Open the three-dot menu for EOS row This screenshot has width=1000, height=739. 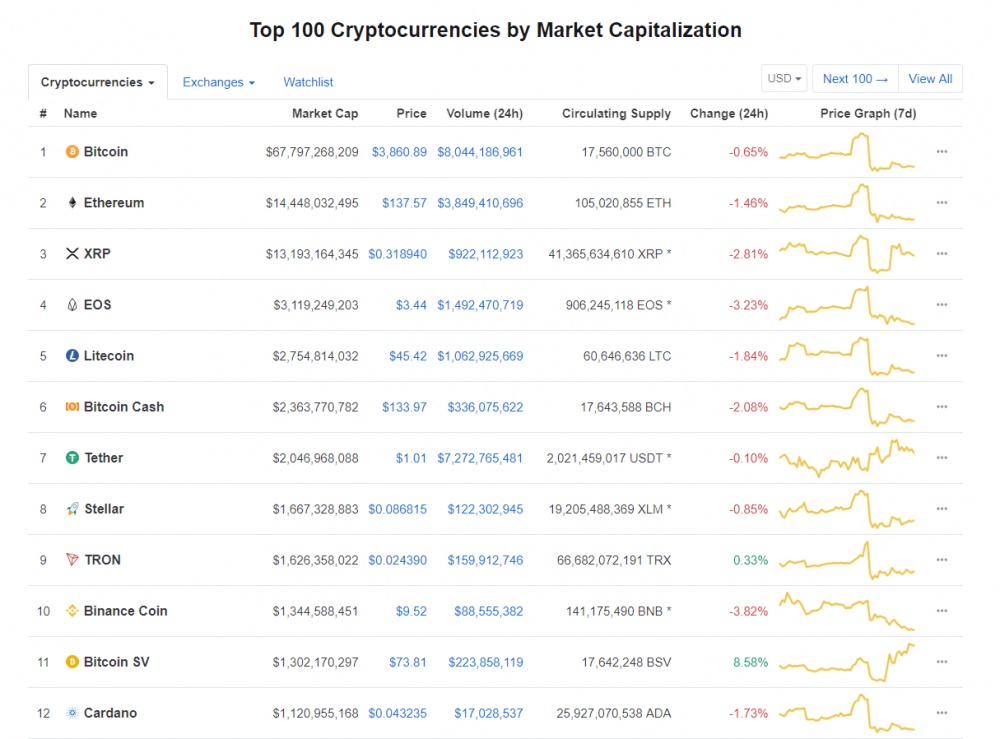[x=942, y=305]
